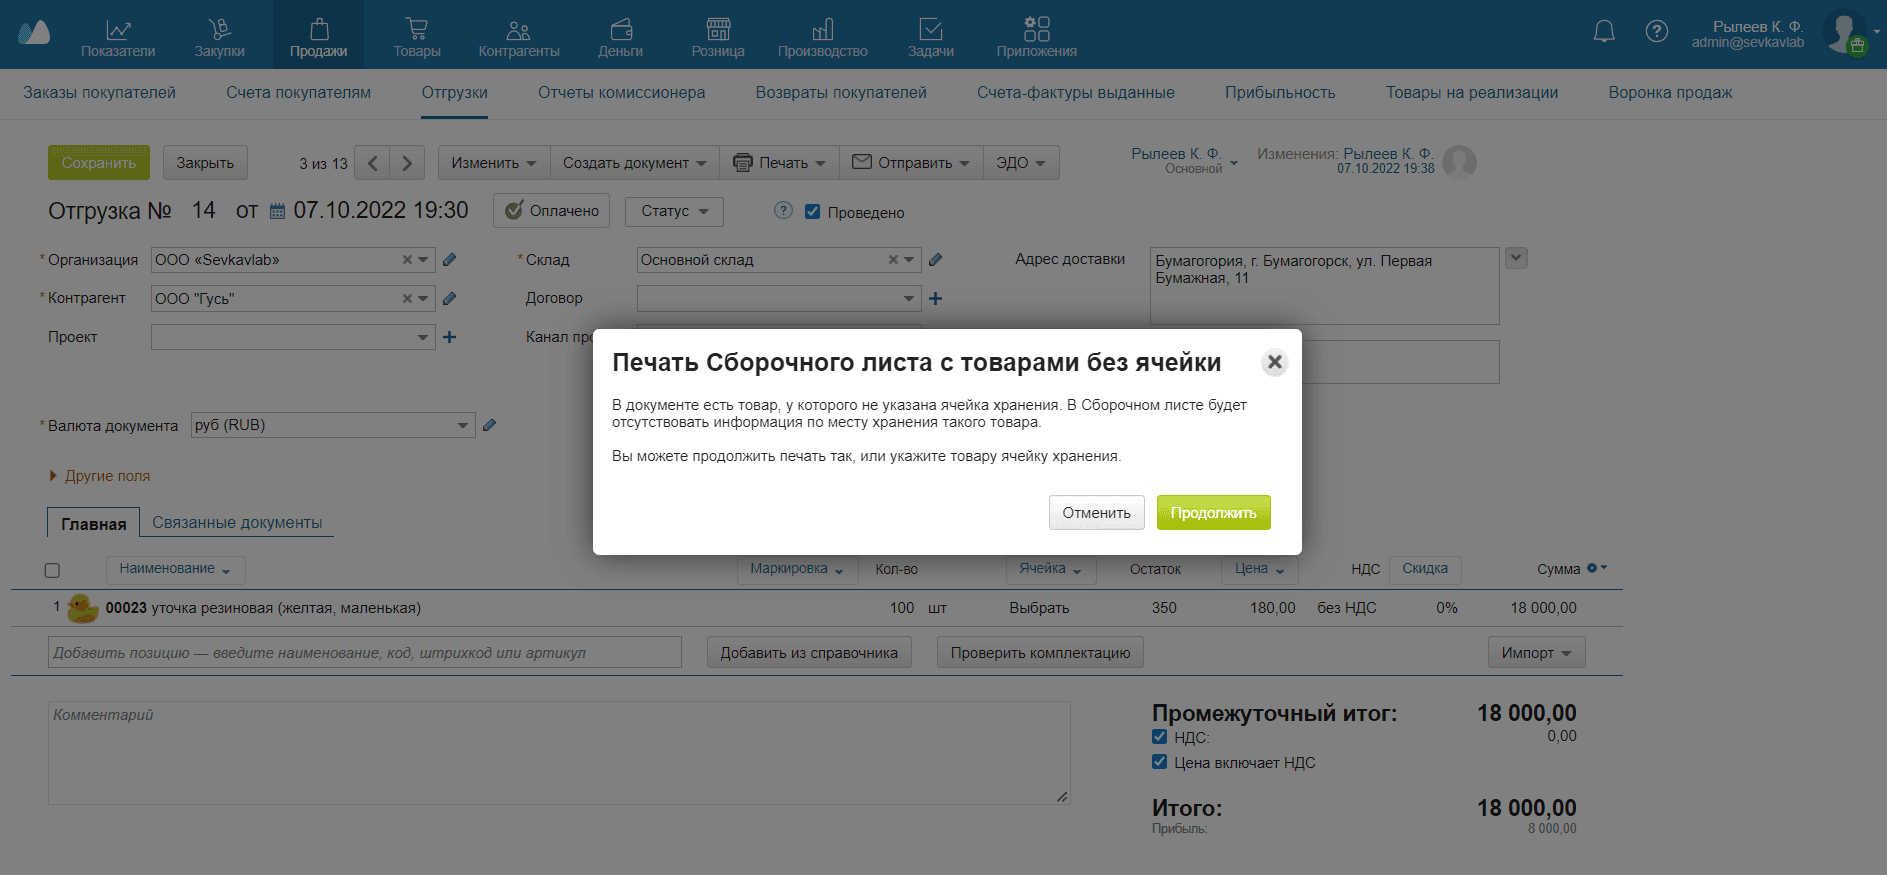Click the Адрес доставки text field
Screen dimensions: 1887x875
tap(1324, 286)
